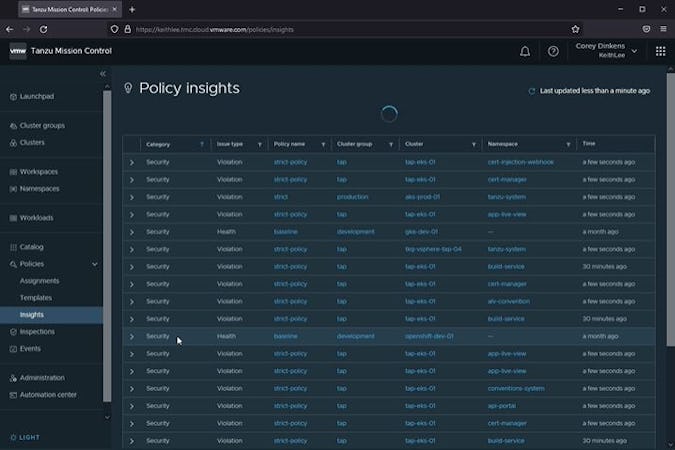Open the alv-convention namespace link
The width and height of the screenshot is (675, 450).
[x=508, y=301]
